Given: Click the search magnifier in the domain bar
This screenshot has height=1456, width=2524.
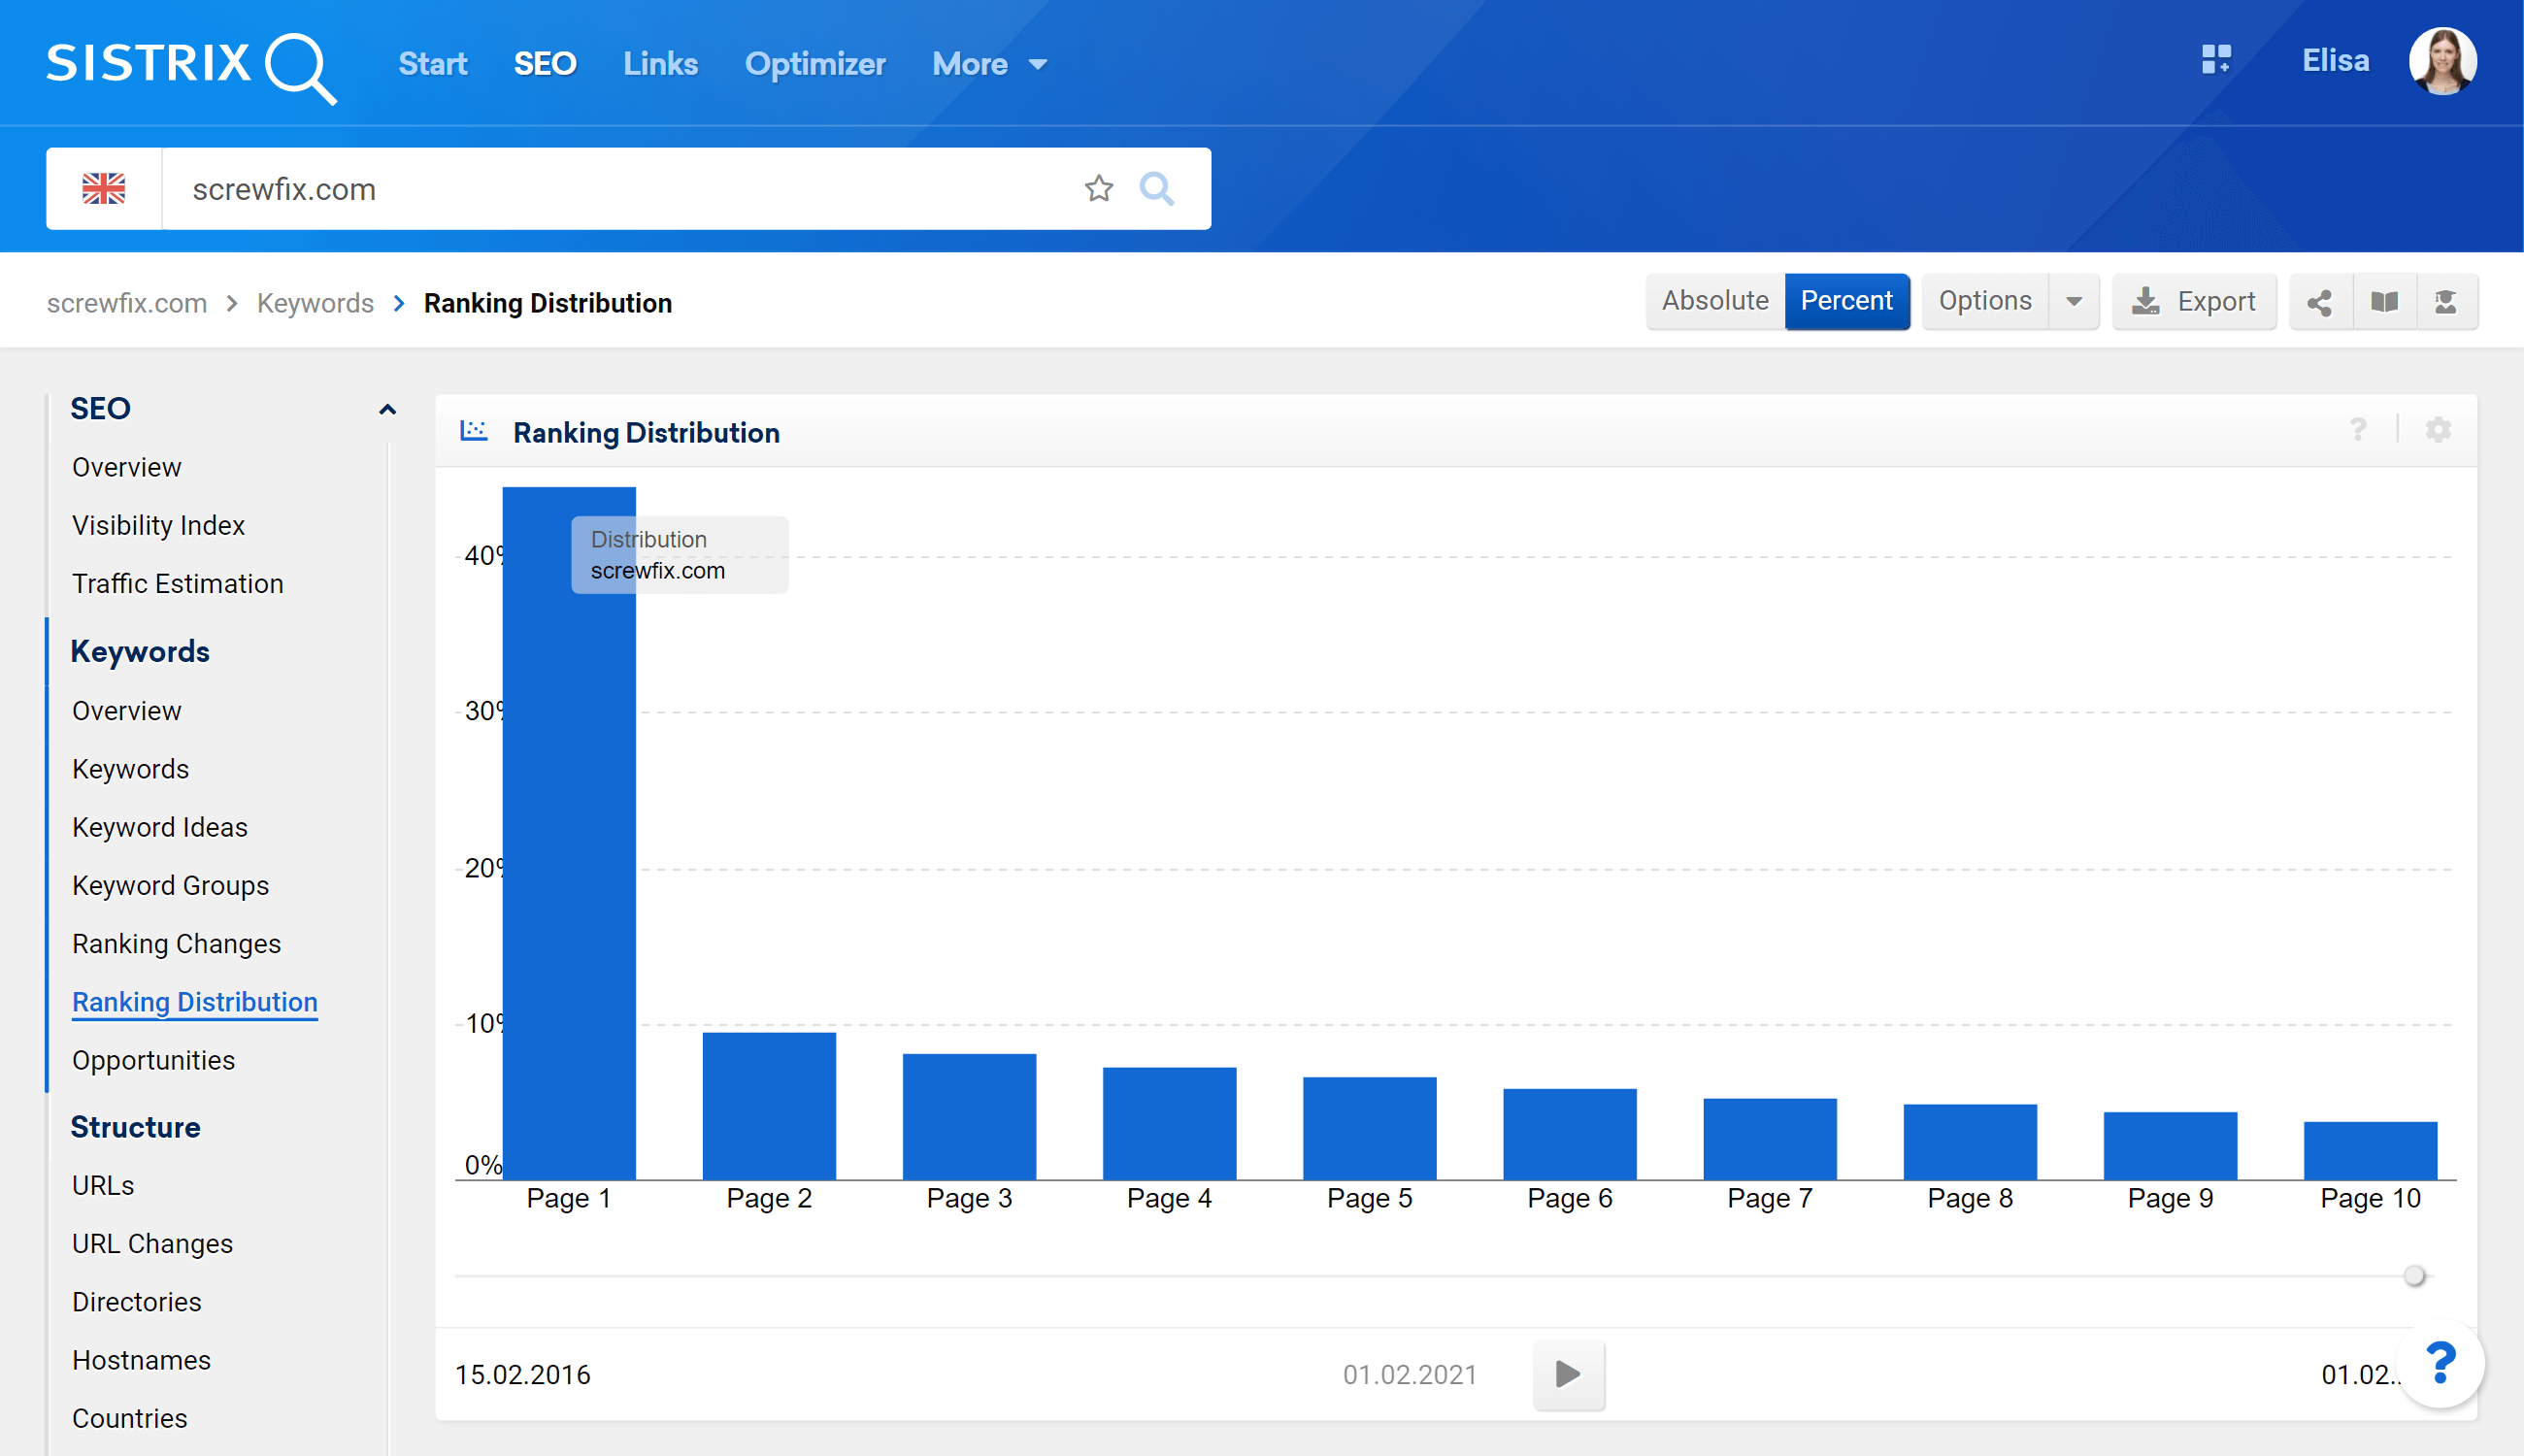Looking at the screenshot, I should [x=1158, y=188].
